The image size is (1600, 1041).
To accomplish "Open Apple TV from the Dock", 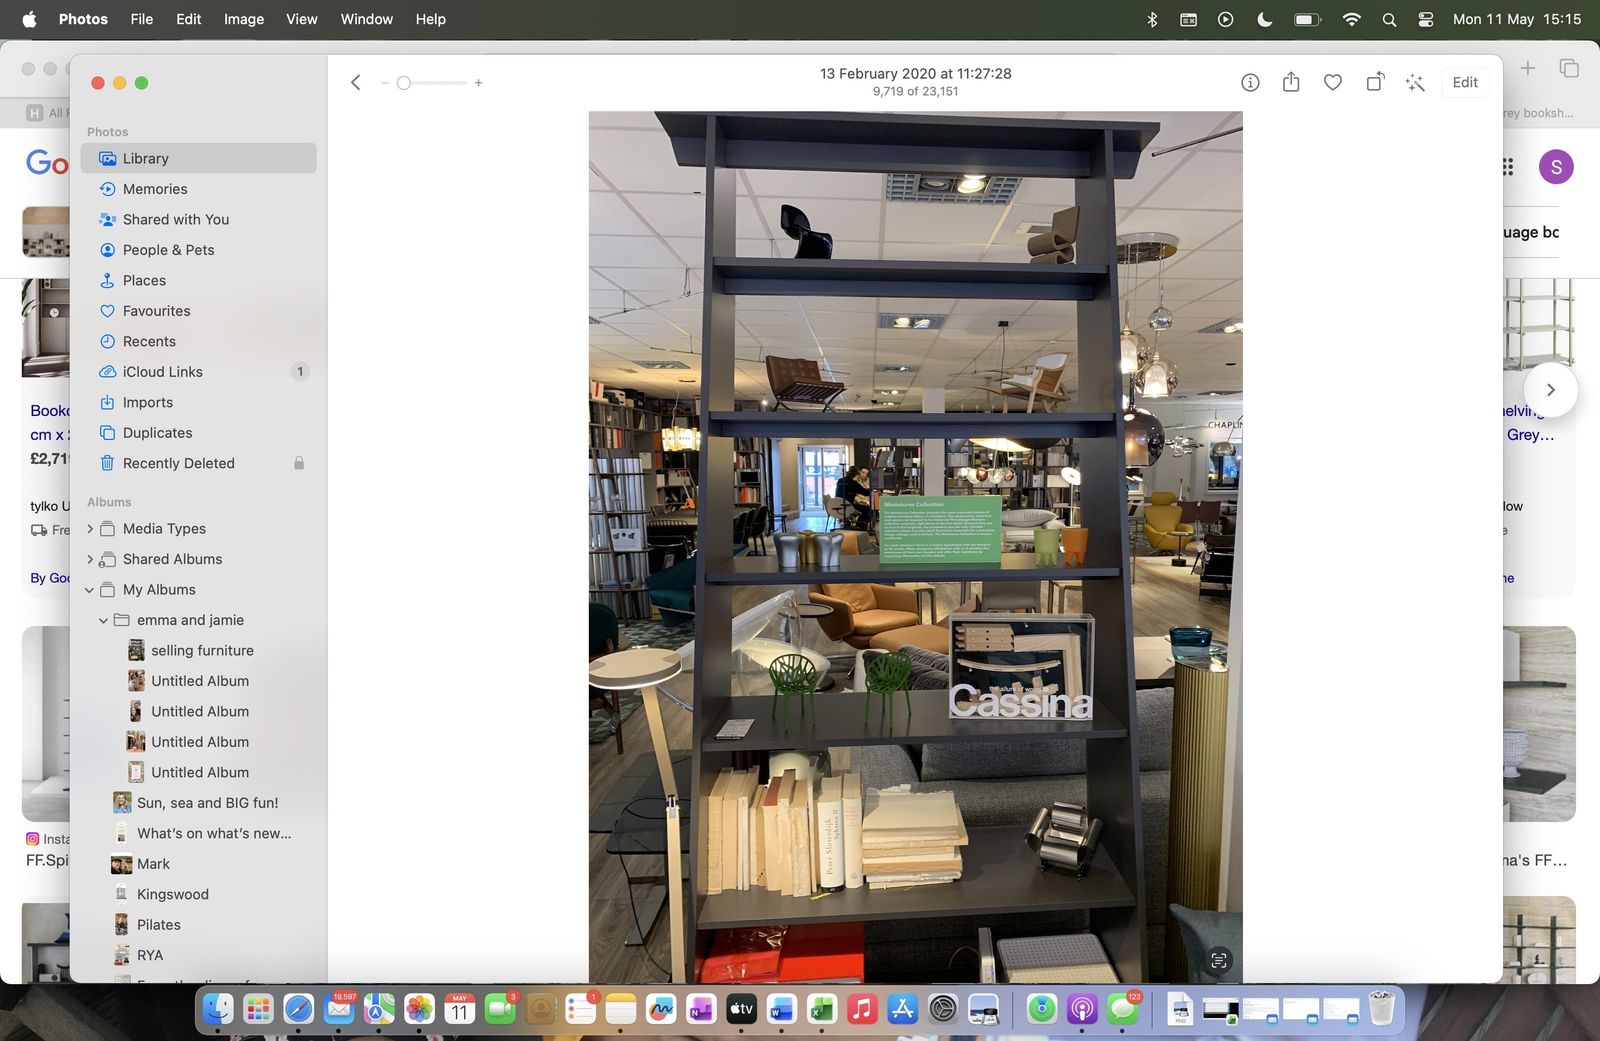I will tap(741, 1009).
